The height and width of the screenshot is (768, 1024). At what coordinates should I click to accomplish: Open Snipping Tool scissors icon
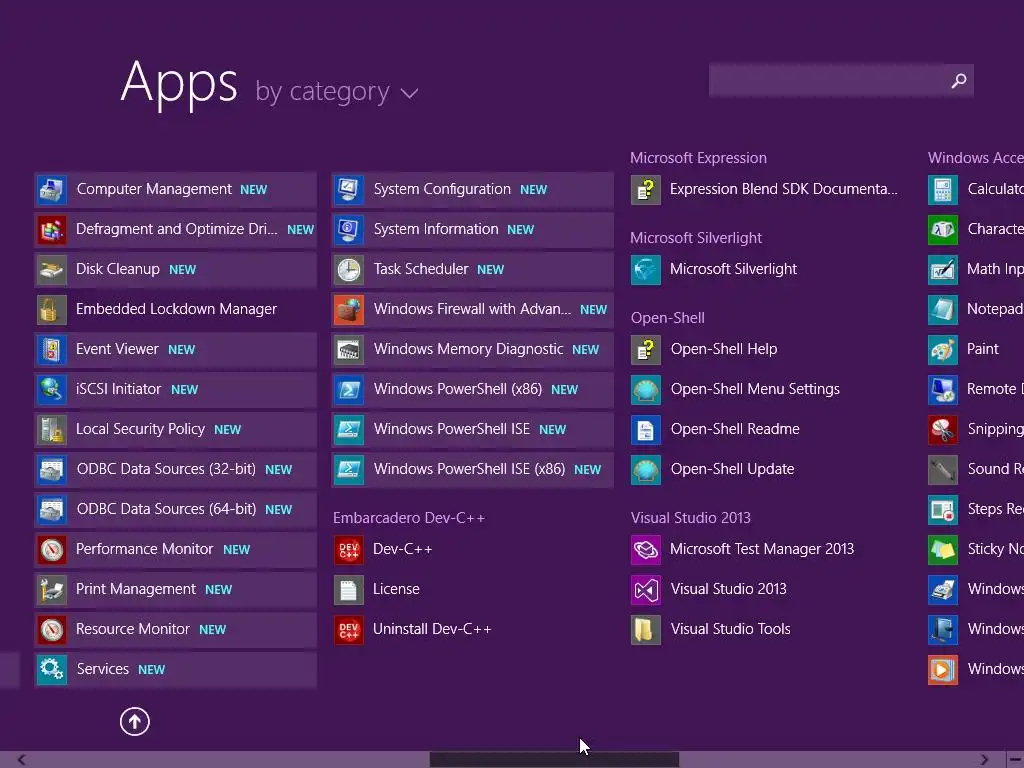[943, 430]
